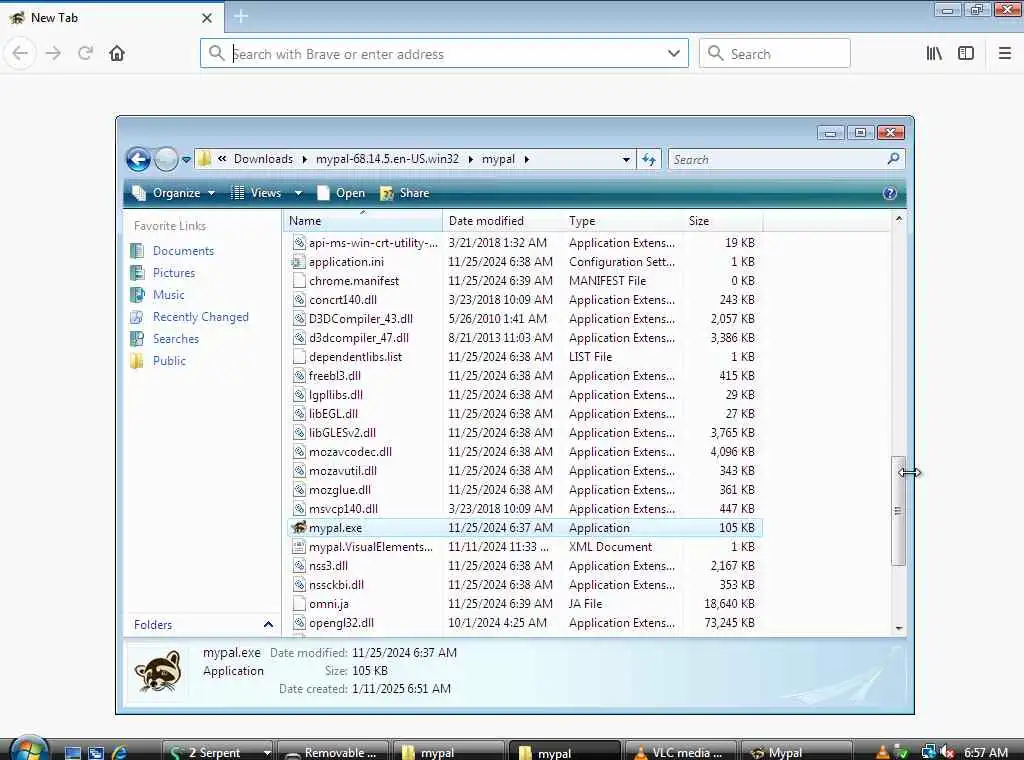Close the New Tab tab
Screen dimensions: 1024x760
(207, 18)
